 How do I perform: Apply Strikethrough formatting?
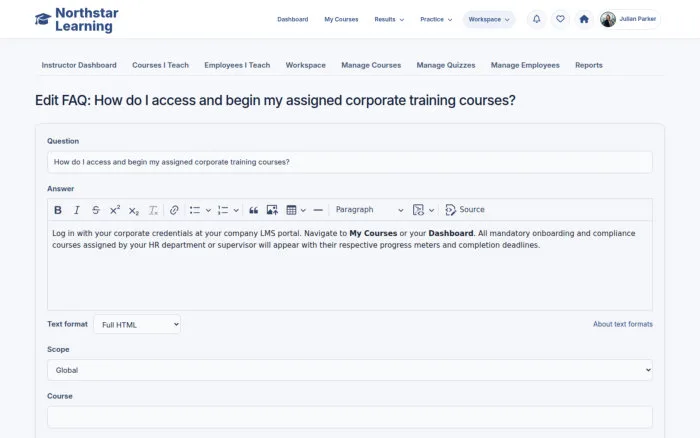pos(96,210)
